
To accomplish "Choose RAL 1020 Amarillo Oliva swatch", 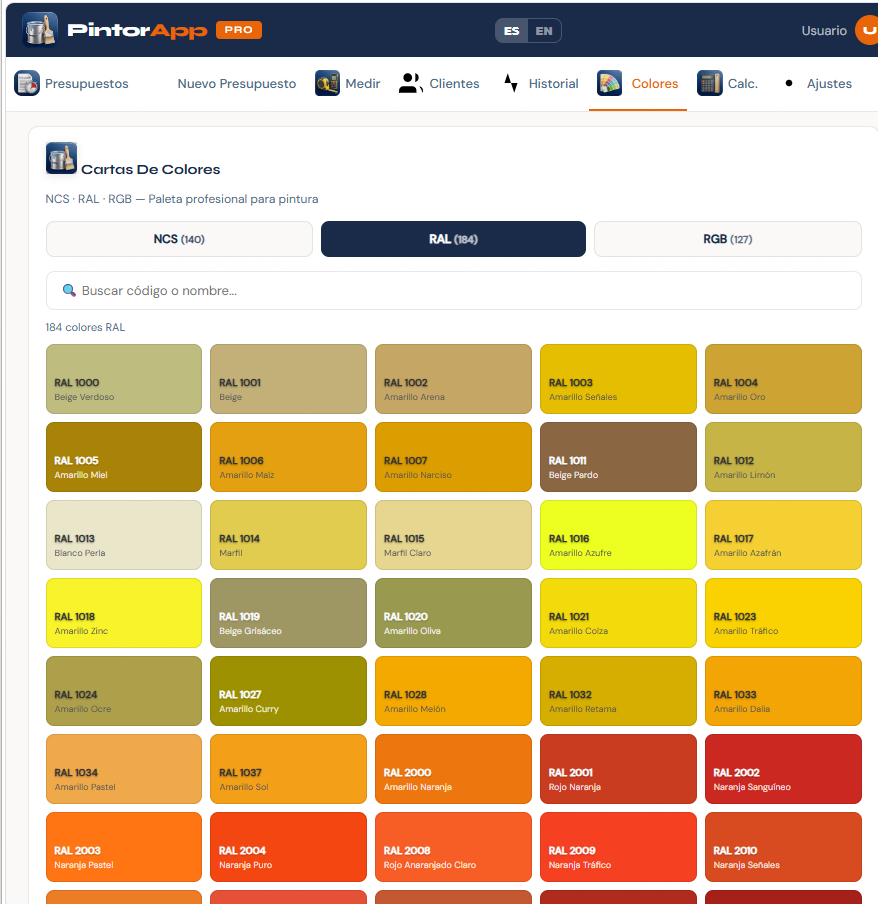I will pyautogui.click(x=453, y=613).
